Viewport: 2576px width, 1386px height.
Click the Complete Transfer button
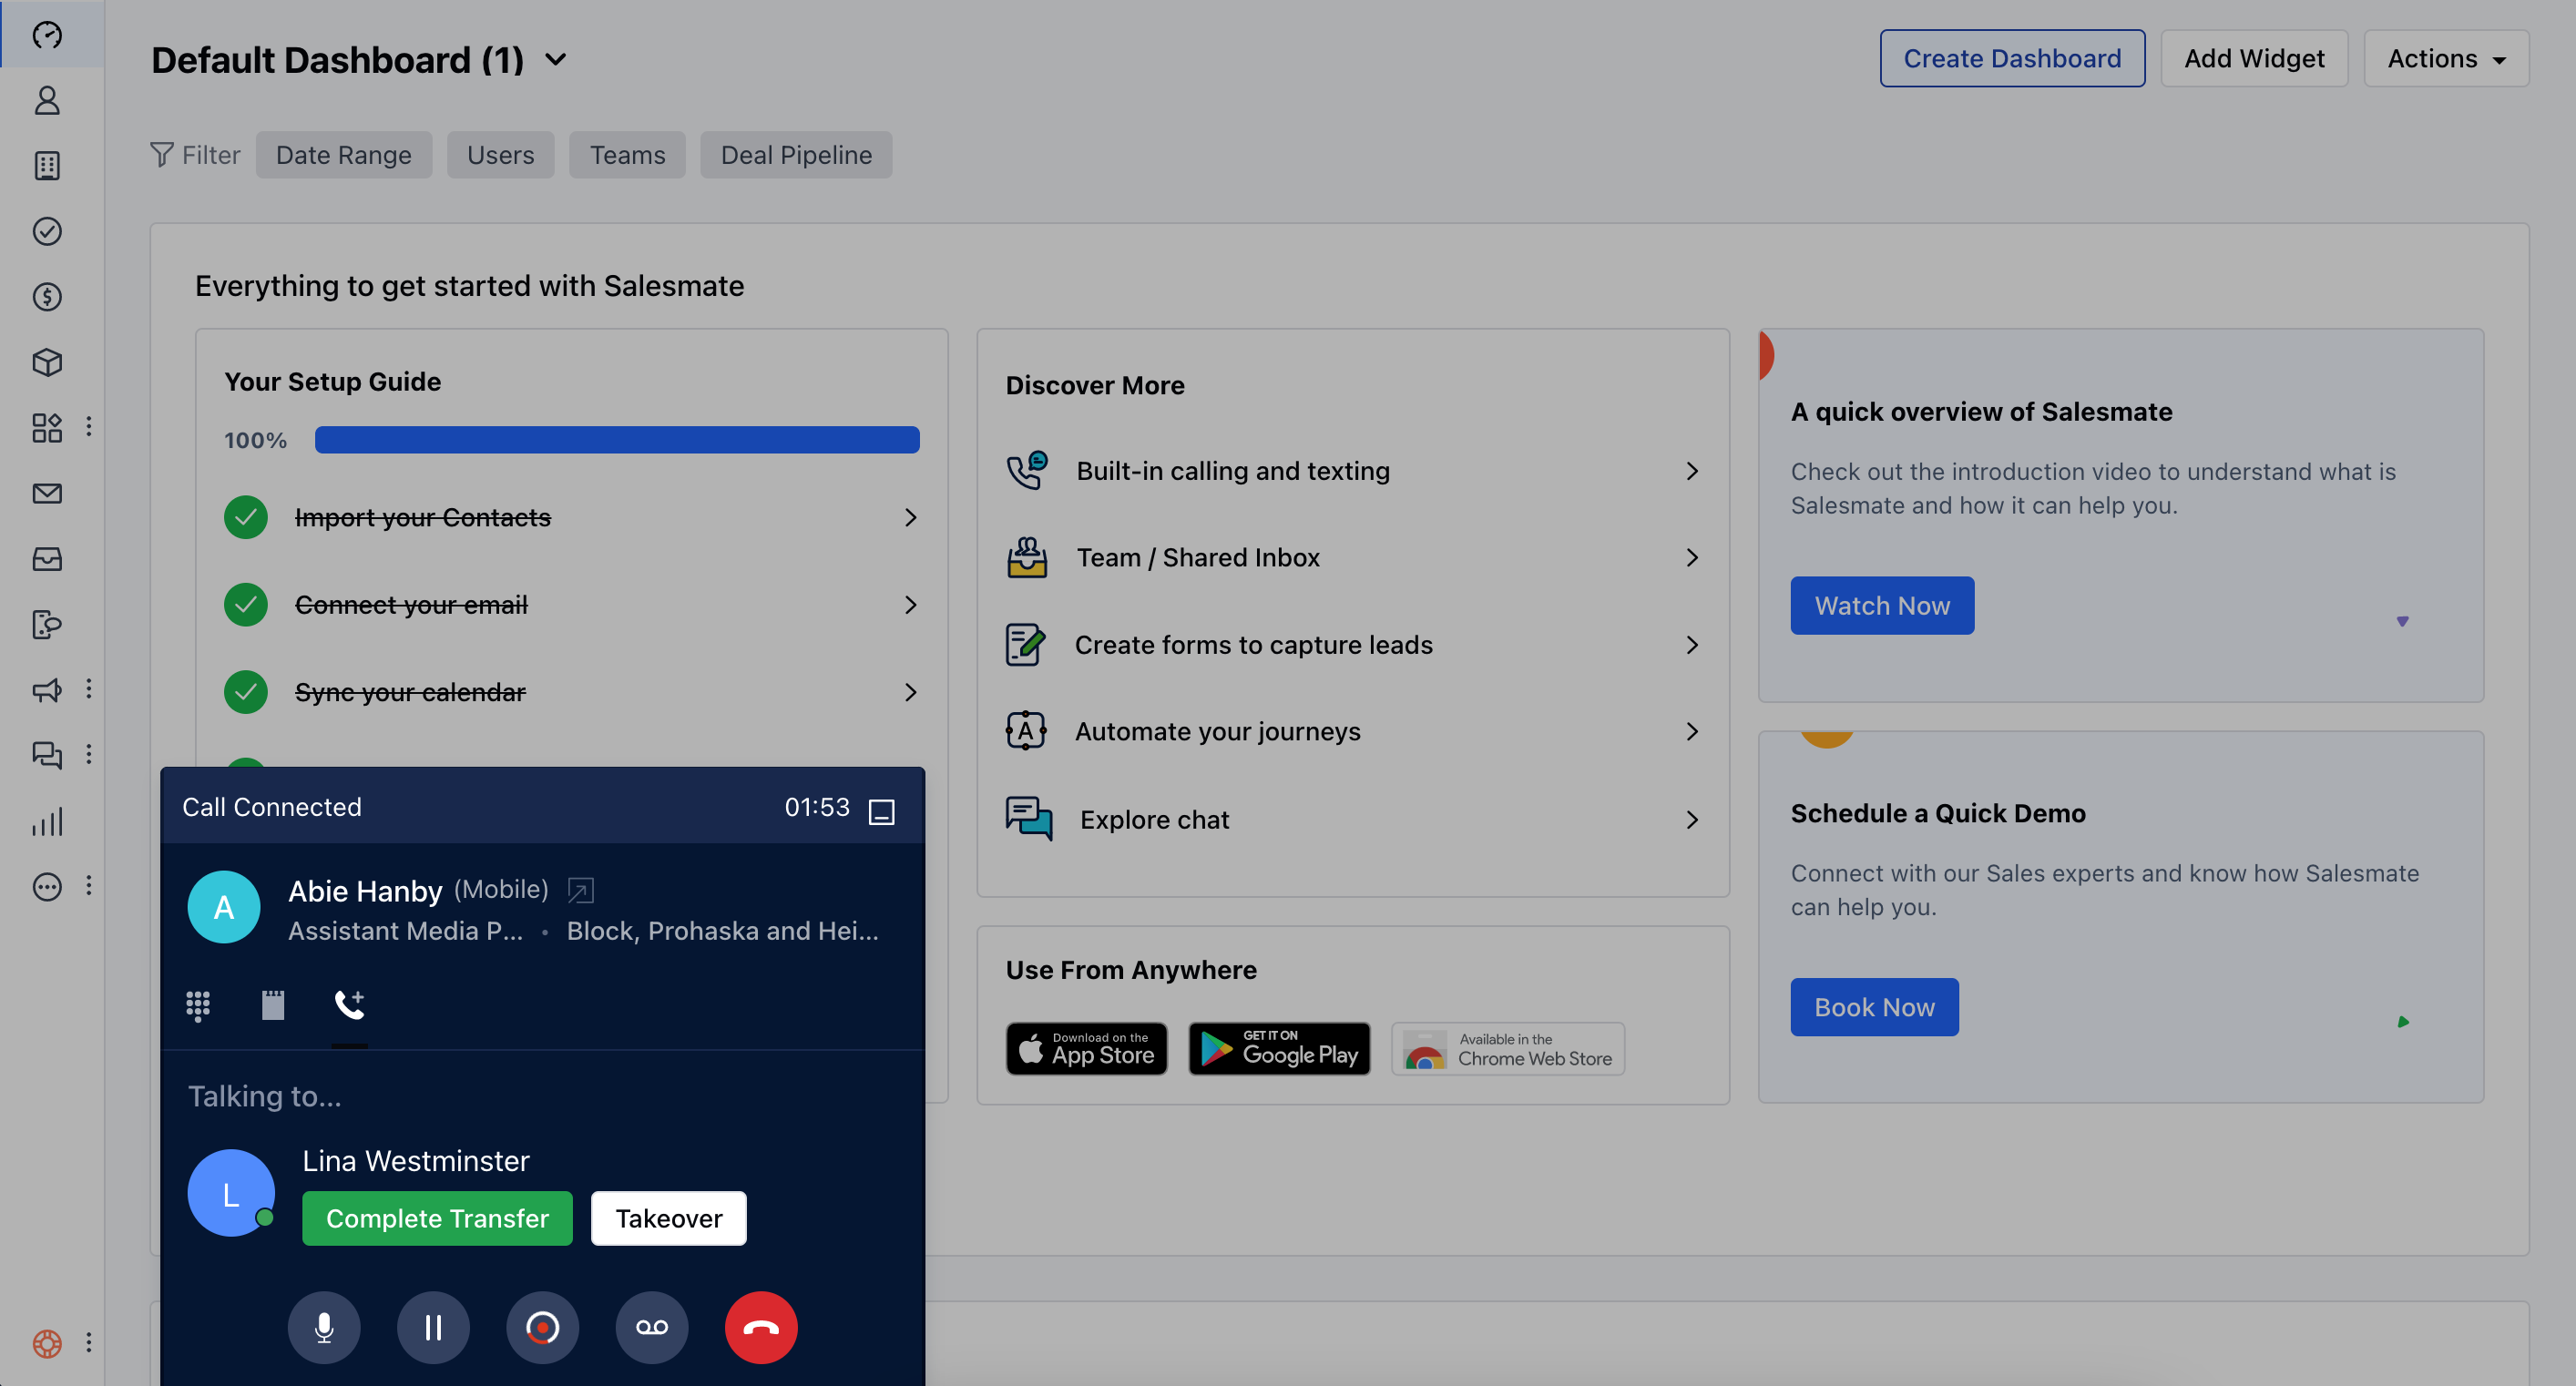[x=437, y=1218]
